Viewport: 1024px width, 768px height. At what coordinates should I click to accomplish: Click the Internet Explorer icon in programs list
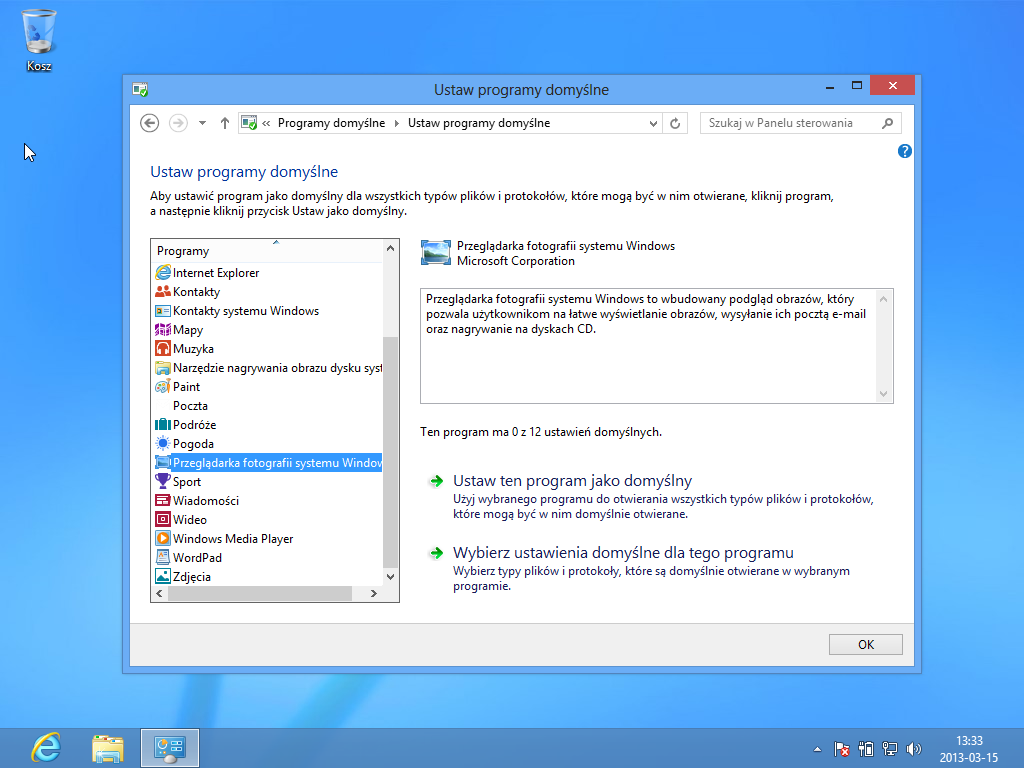[163, 272]
